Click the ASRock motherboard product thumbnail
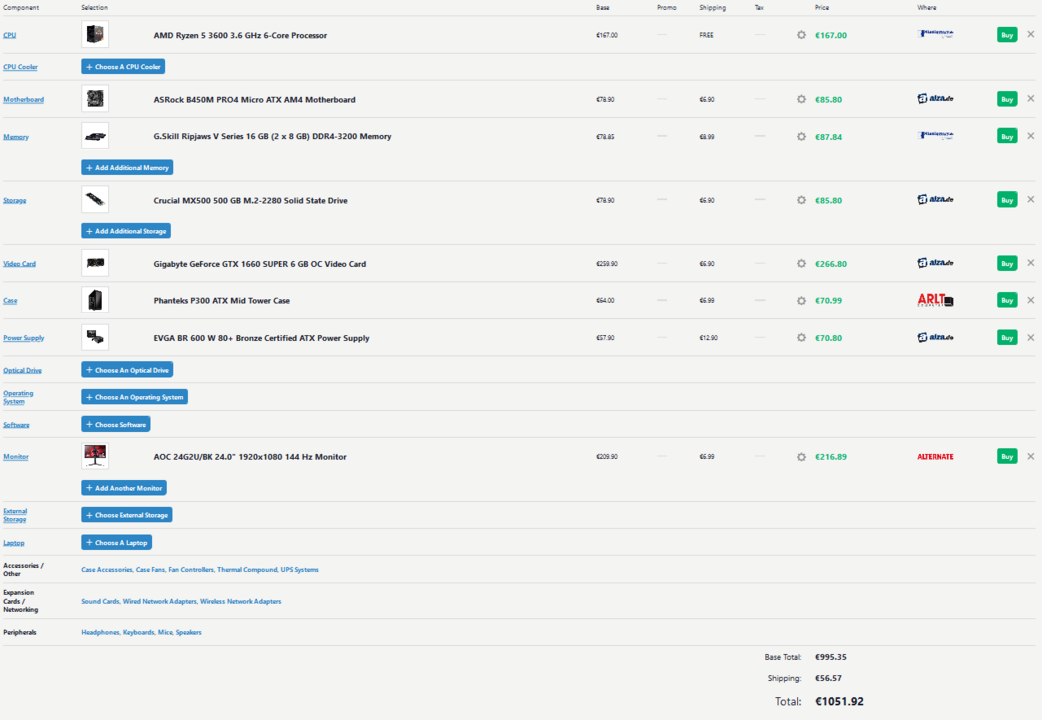Screen dimensions: 1042x720 pyautogui.click(x=95, y=98)
